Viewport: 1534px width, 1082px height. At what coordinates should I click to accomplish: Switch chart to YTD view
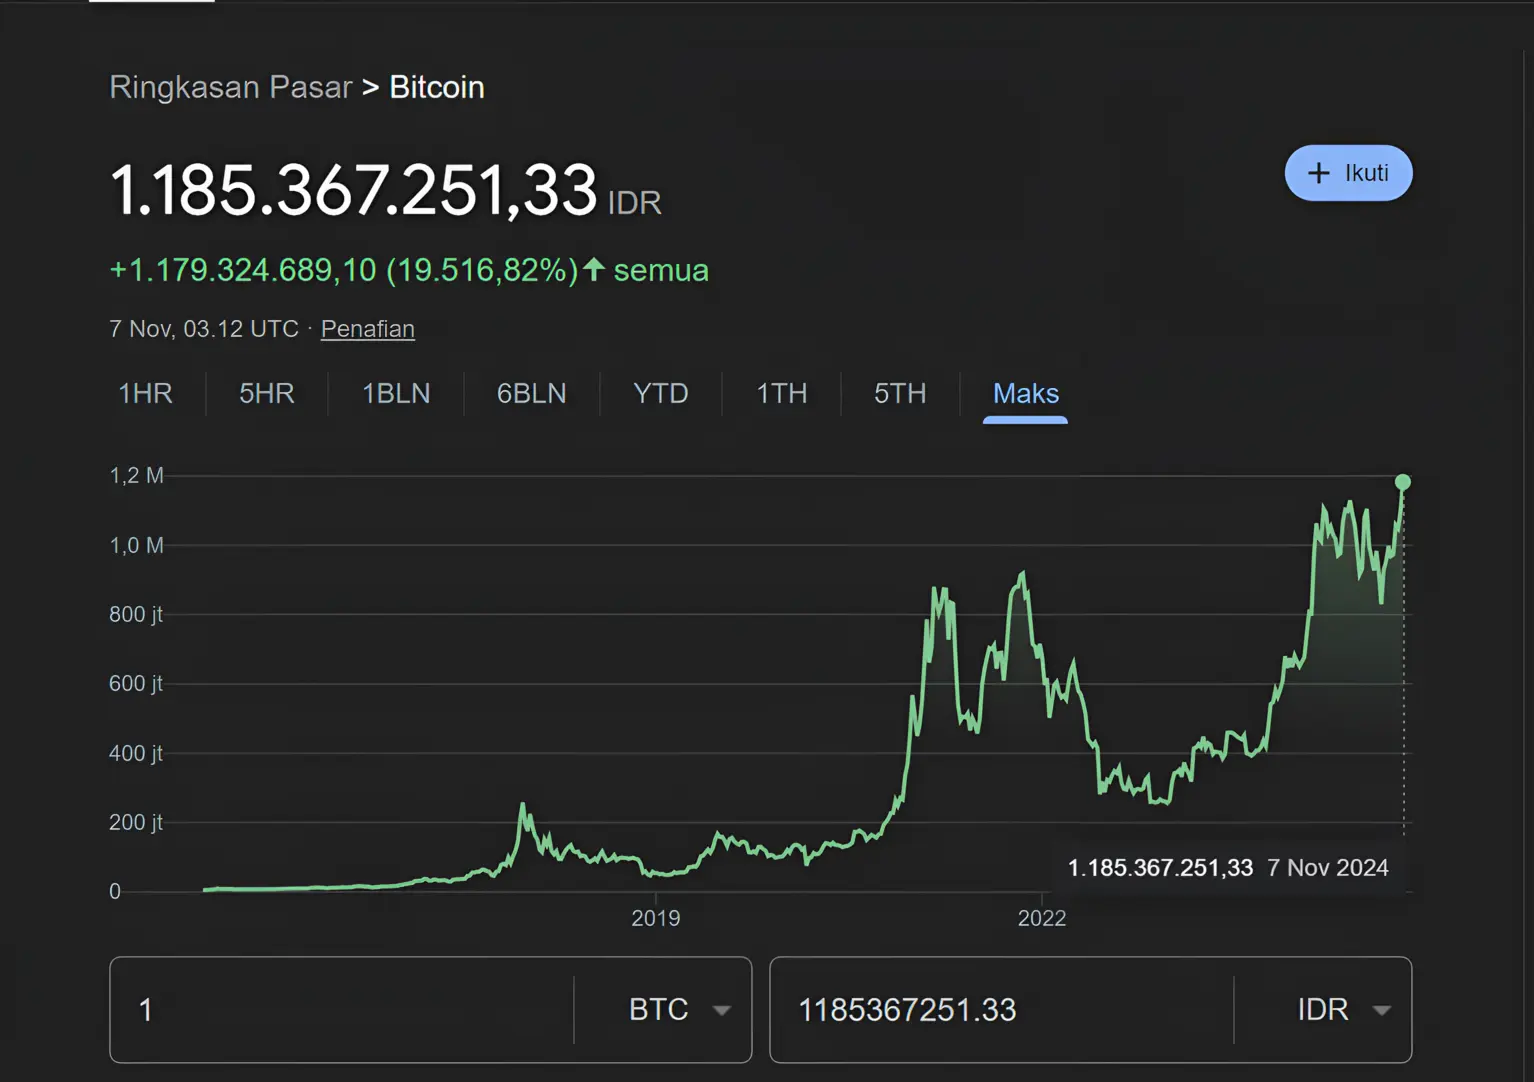(x=660, y=394)
